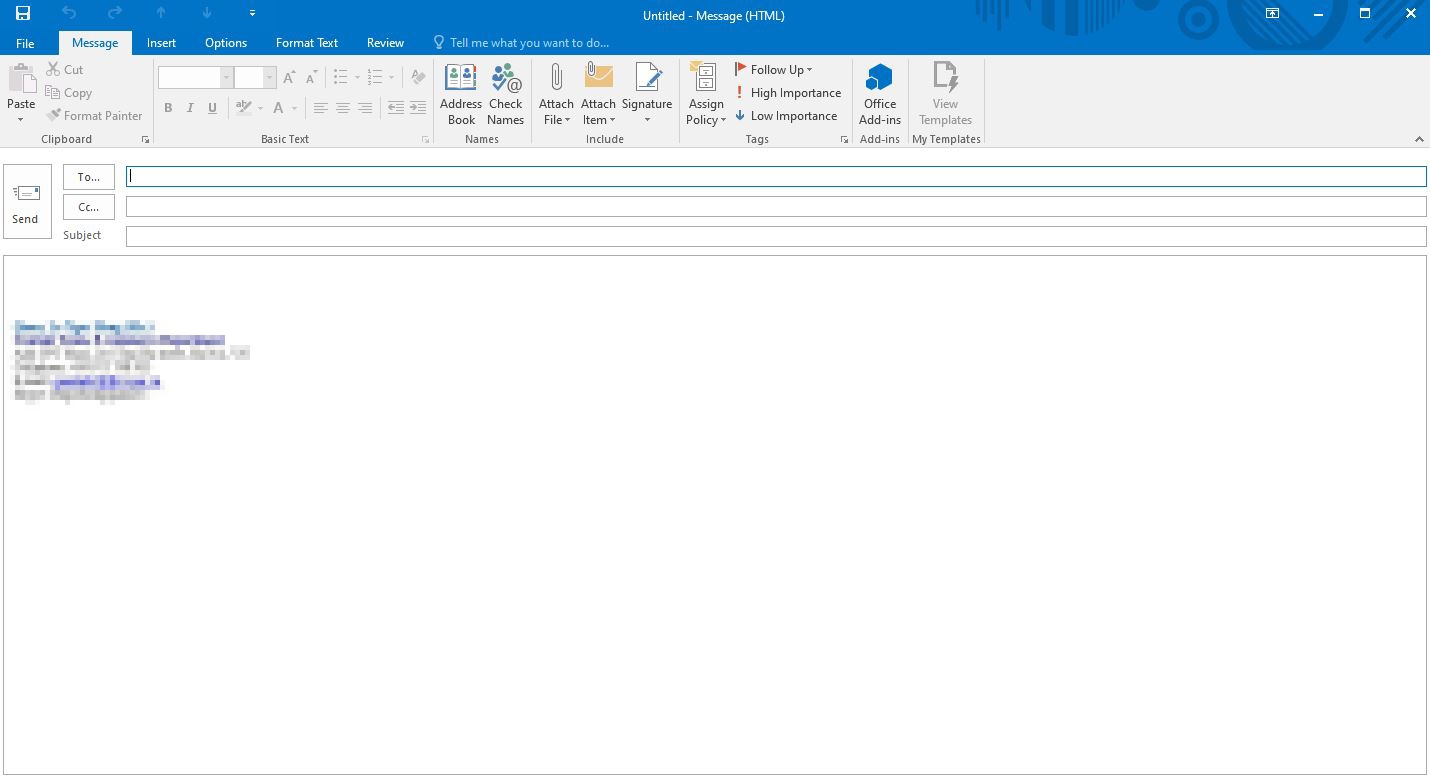Open the Tags group dialog launcher

pos(844,139)
